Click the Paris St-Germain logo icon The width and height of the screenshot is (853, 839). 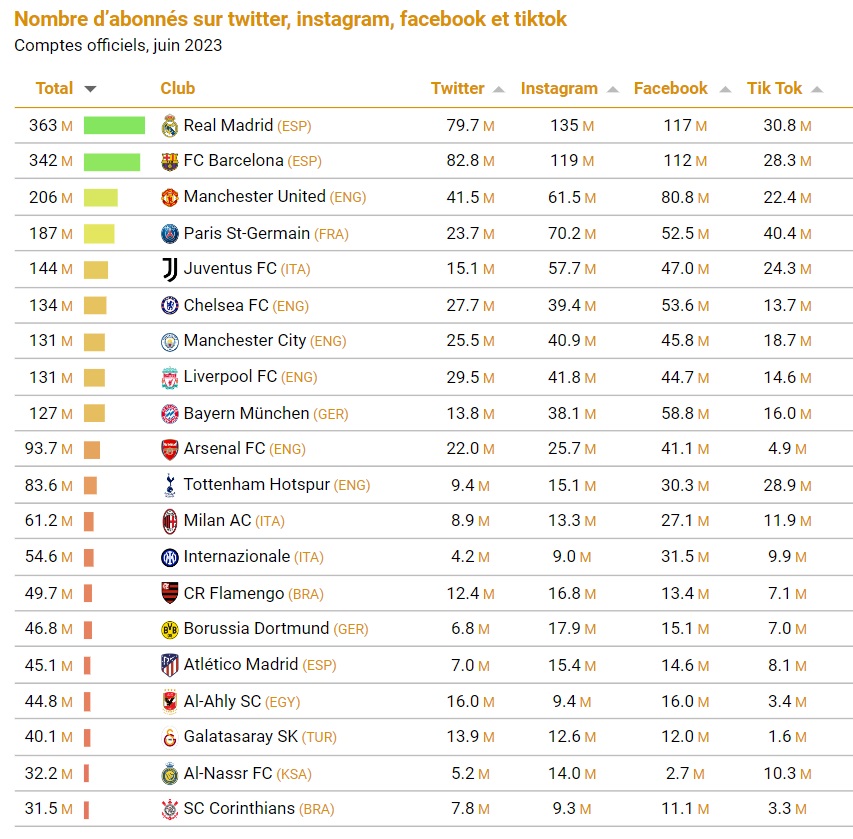click(x=169, y=233)
